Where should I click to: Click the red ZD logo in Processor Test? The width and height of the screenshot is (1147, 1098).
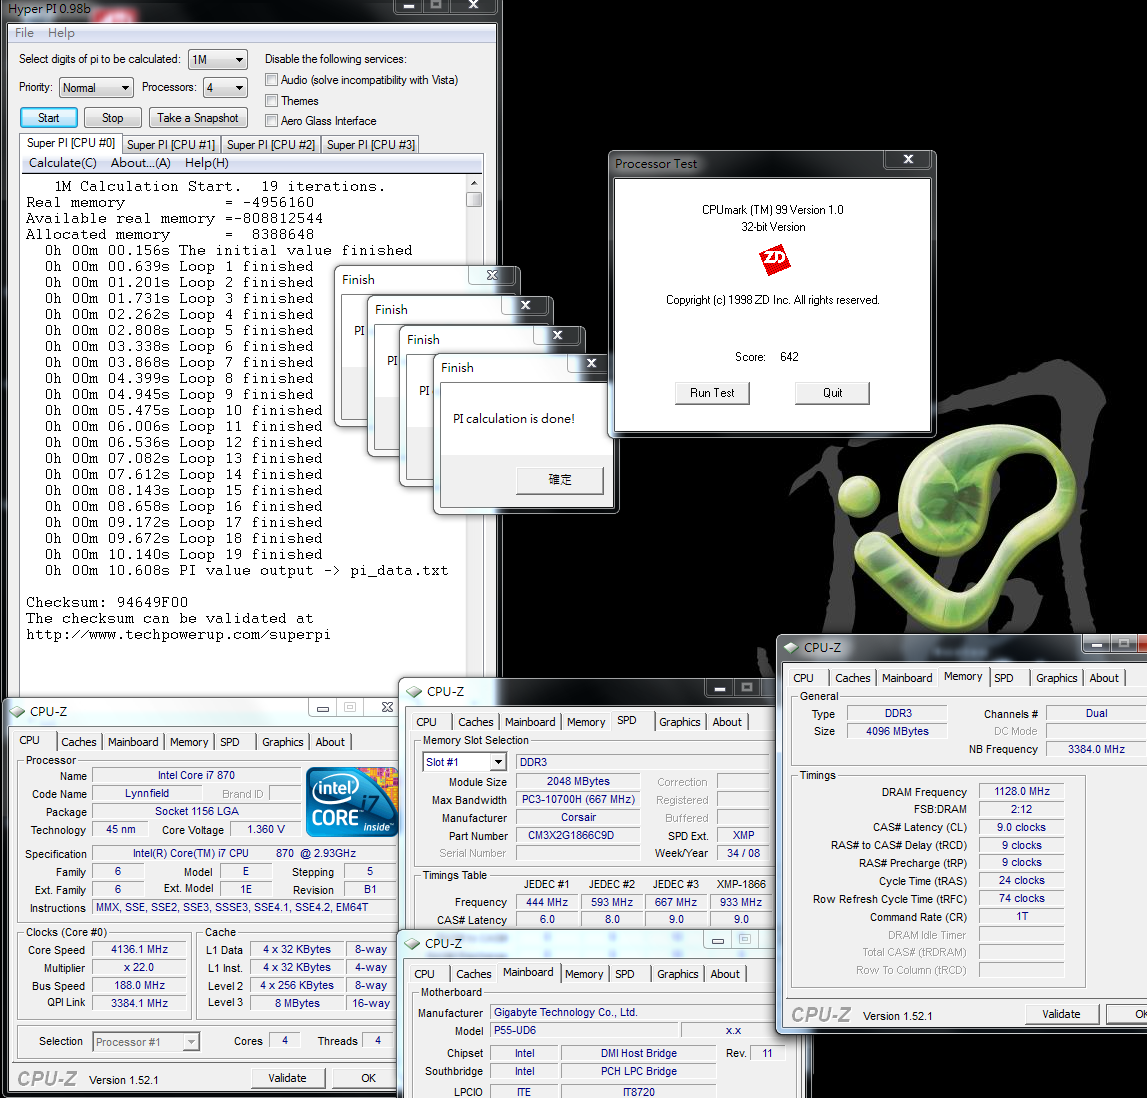(774, 261)
